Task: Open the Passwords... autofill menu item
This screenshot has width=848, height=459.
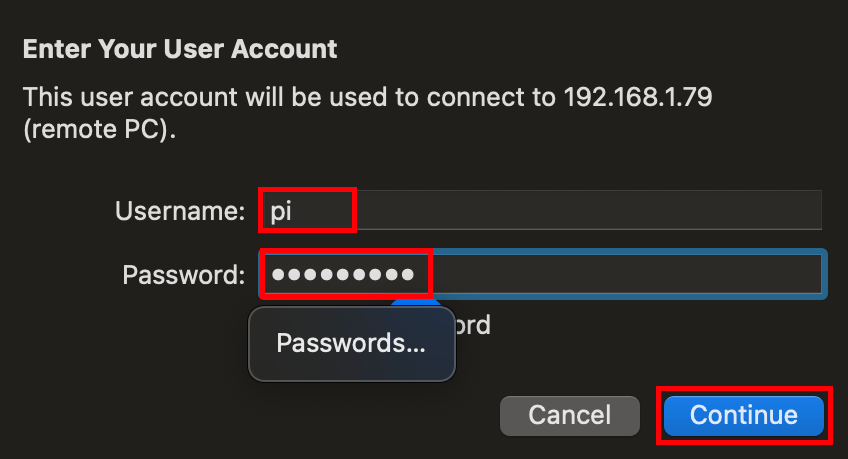Action: coord(351,344)
